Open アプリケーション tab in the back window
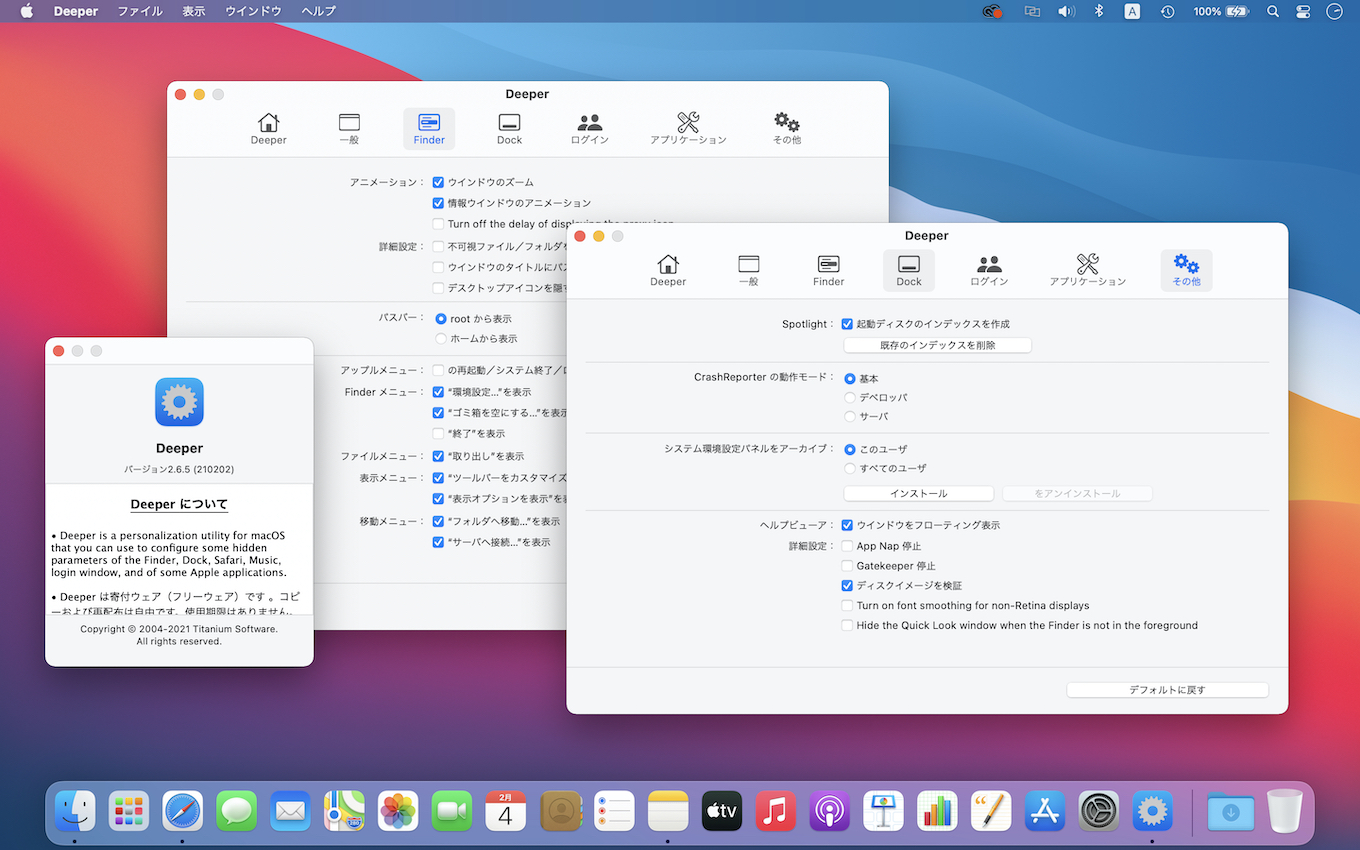The height and width of the screenshot is (850, 1360). pyautogui.click(x=688, y=128)
